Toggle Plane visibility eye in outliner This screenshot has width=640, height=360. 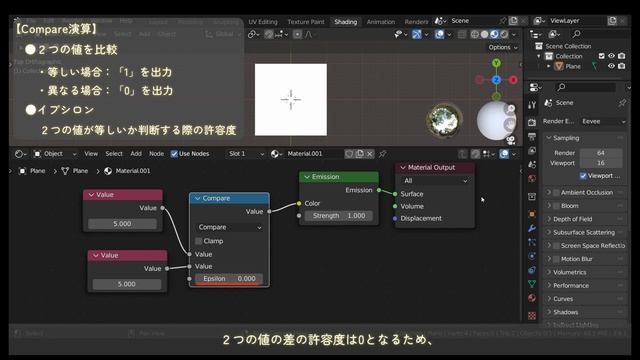click(x=611, y=66)
